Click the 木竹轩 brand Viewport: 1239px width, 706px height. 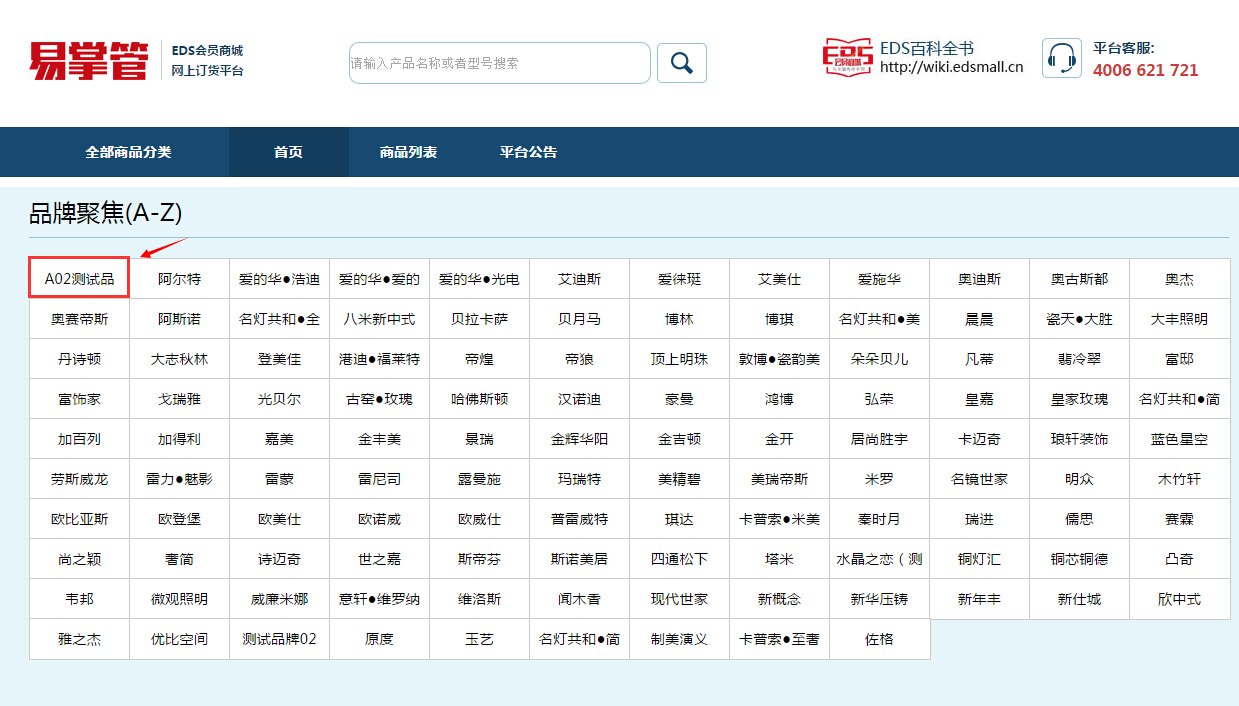click(1180, 479)
